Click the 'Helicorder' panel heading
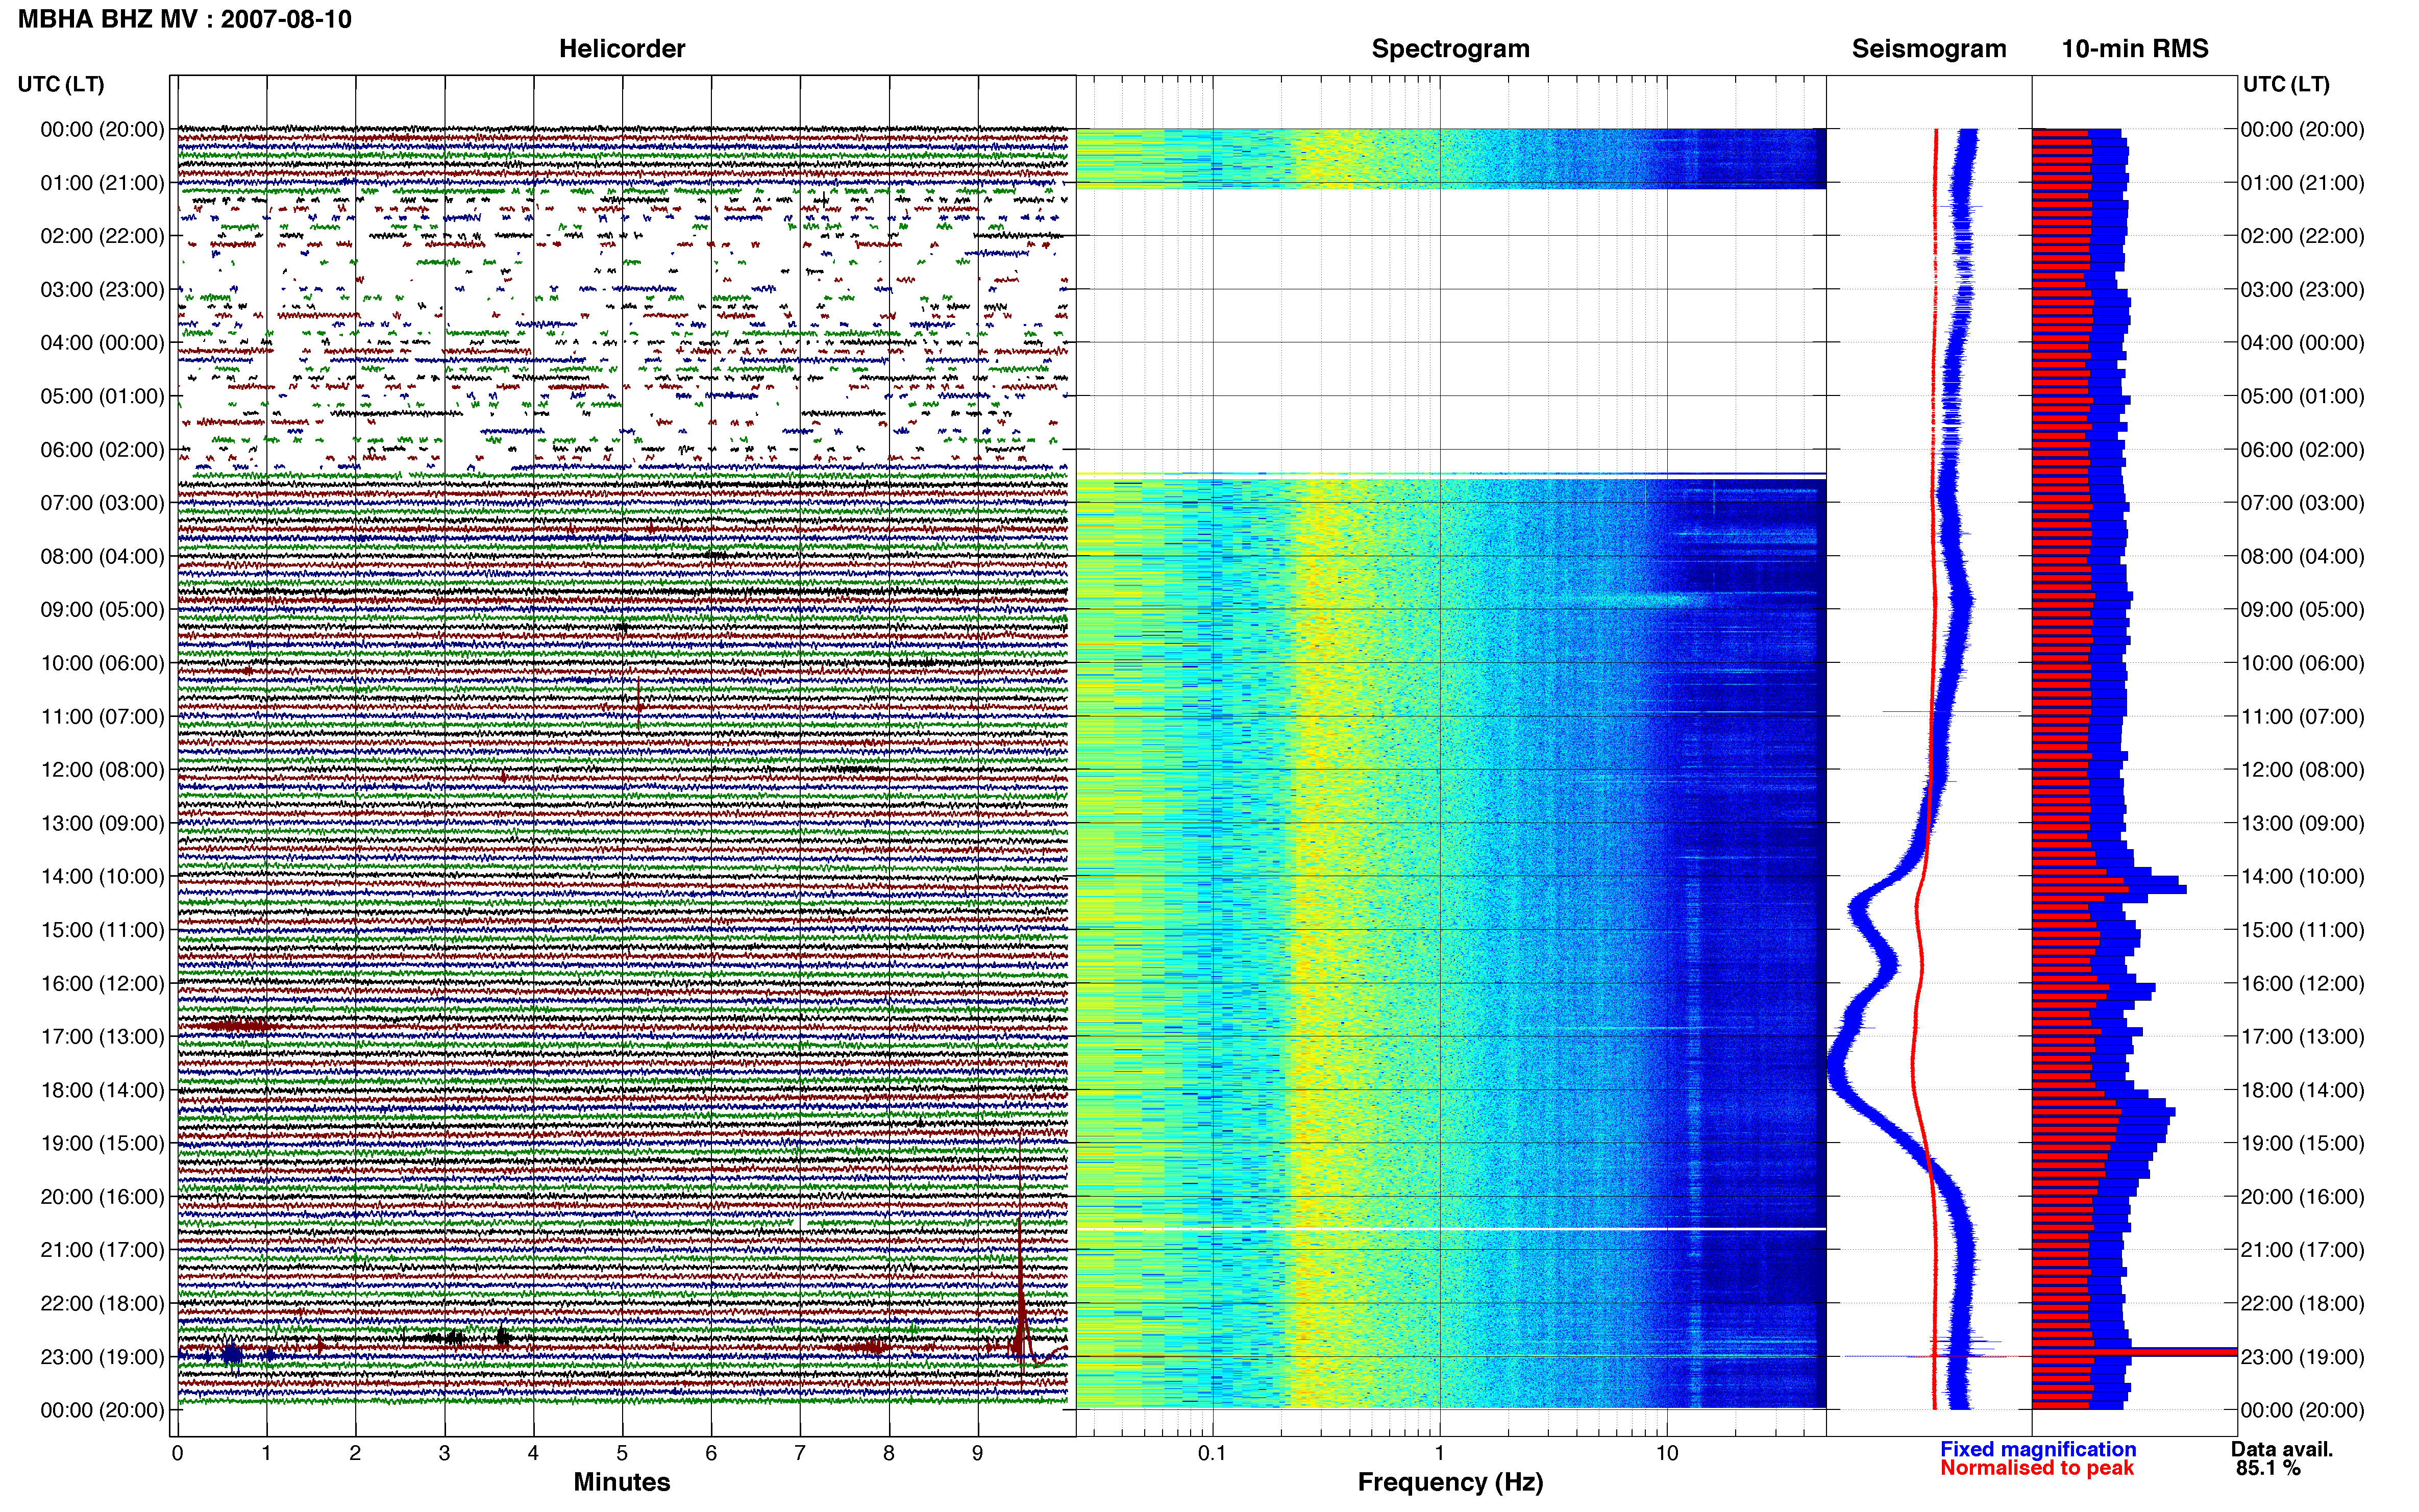 click(x=622, y=49)
